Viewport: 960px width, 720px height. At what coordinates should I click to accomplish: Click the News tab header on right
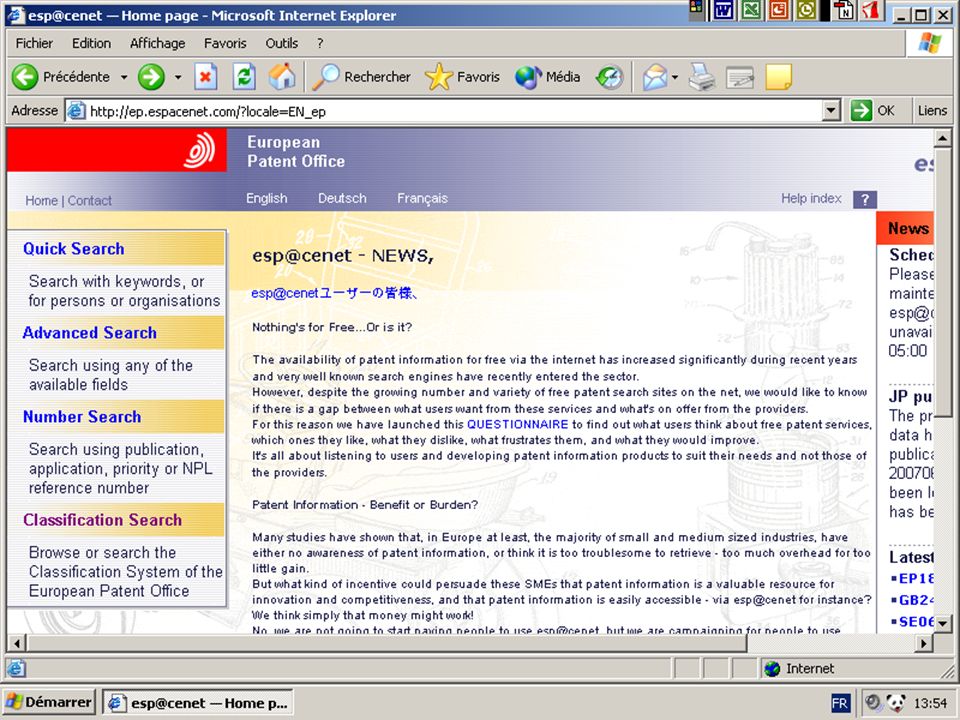[906, 228]
